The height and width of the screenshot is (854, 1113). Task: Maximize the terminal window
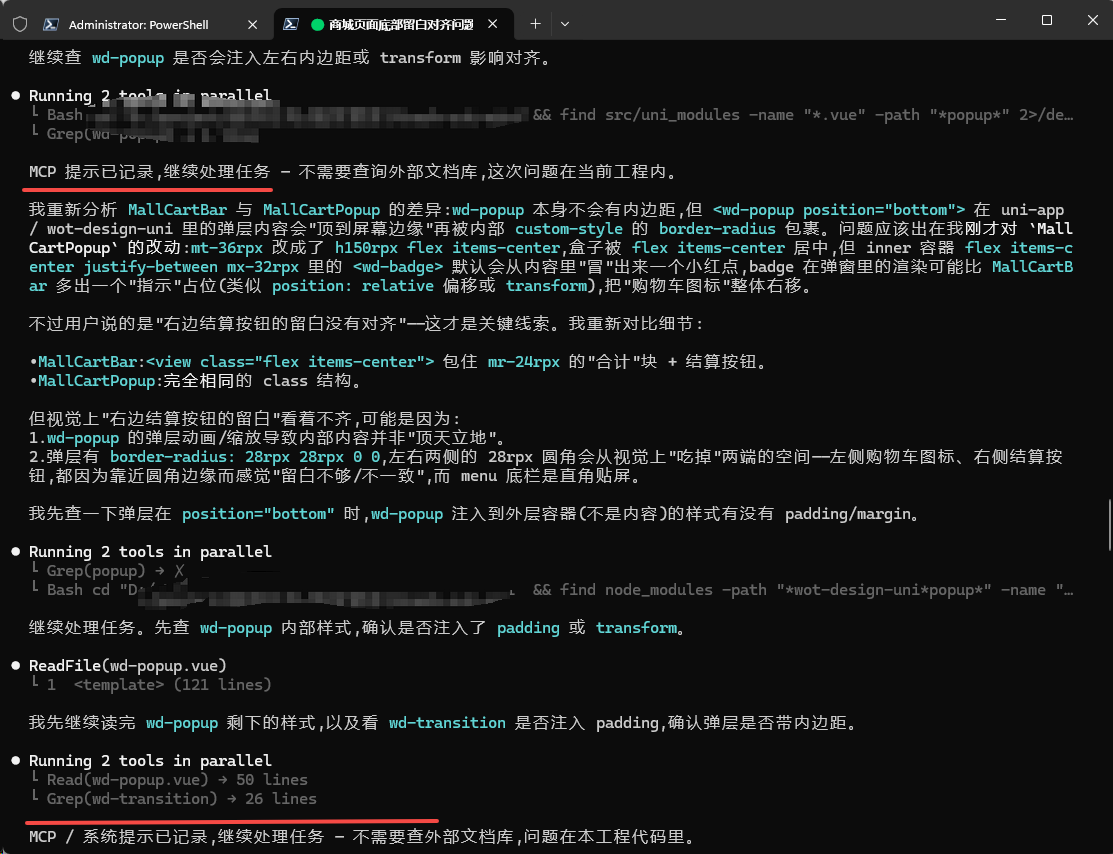[x=1046, y=20]
